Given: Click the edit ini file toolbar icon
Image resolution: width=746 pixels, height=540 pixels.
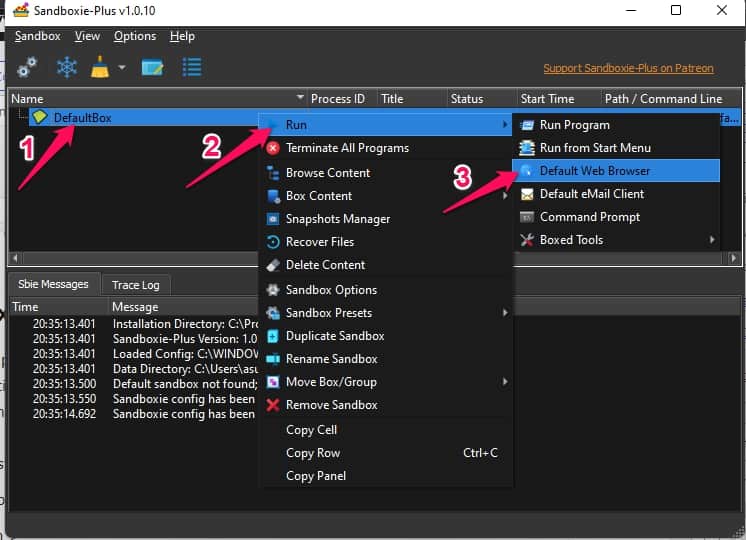Looking at the screenshot, I should click(x=153, y=68).
